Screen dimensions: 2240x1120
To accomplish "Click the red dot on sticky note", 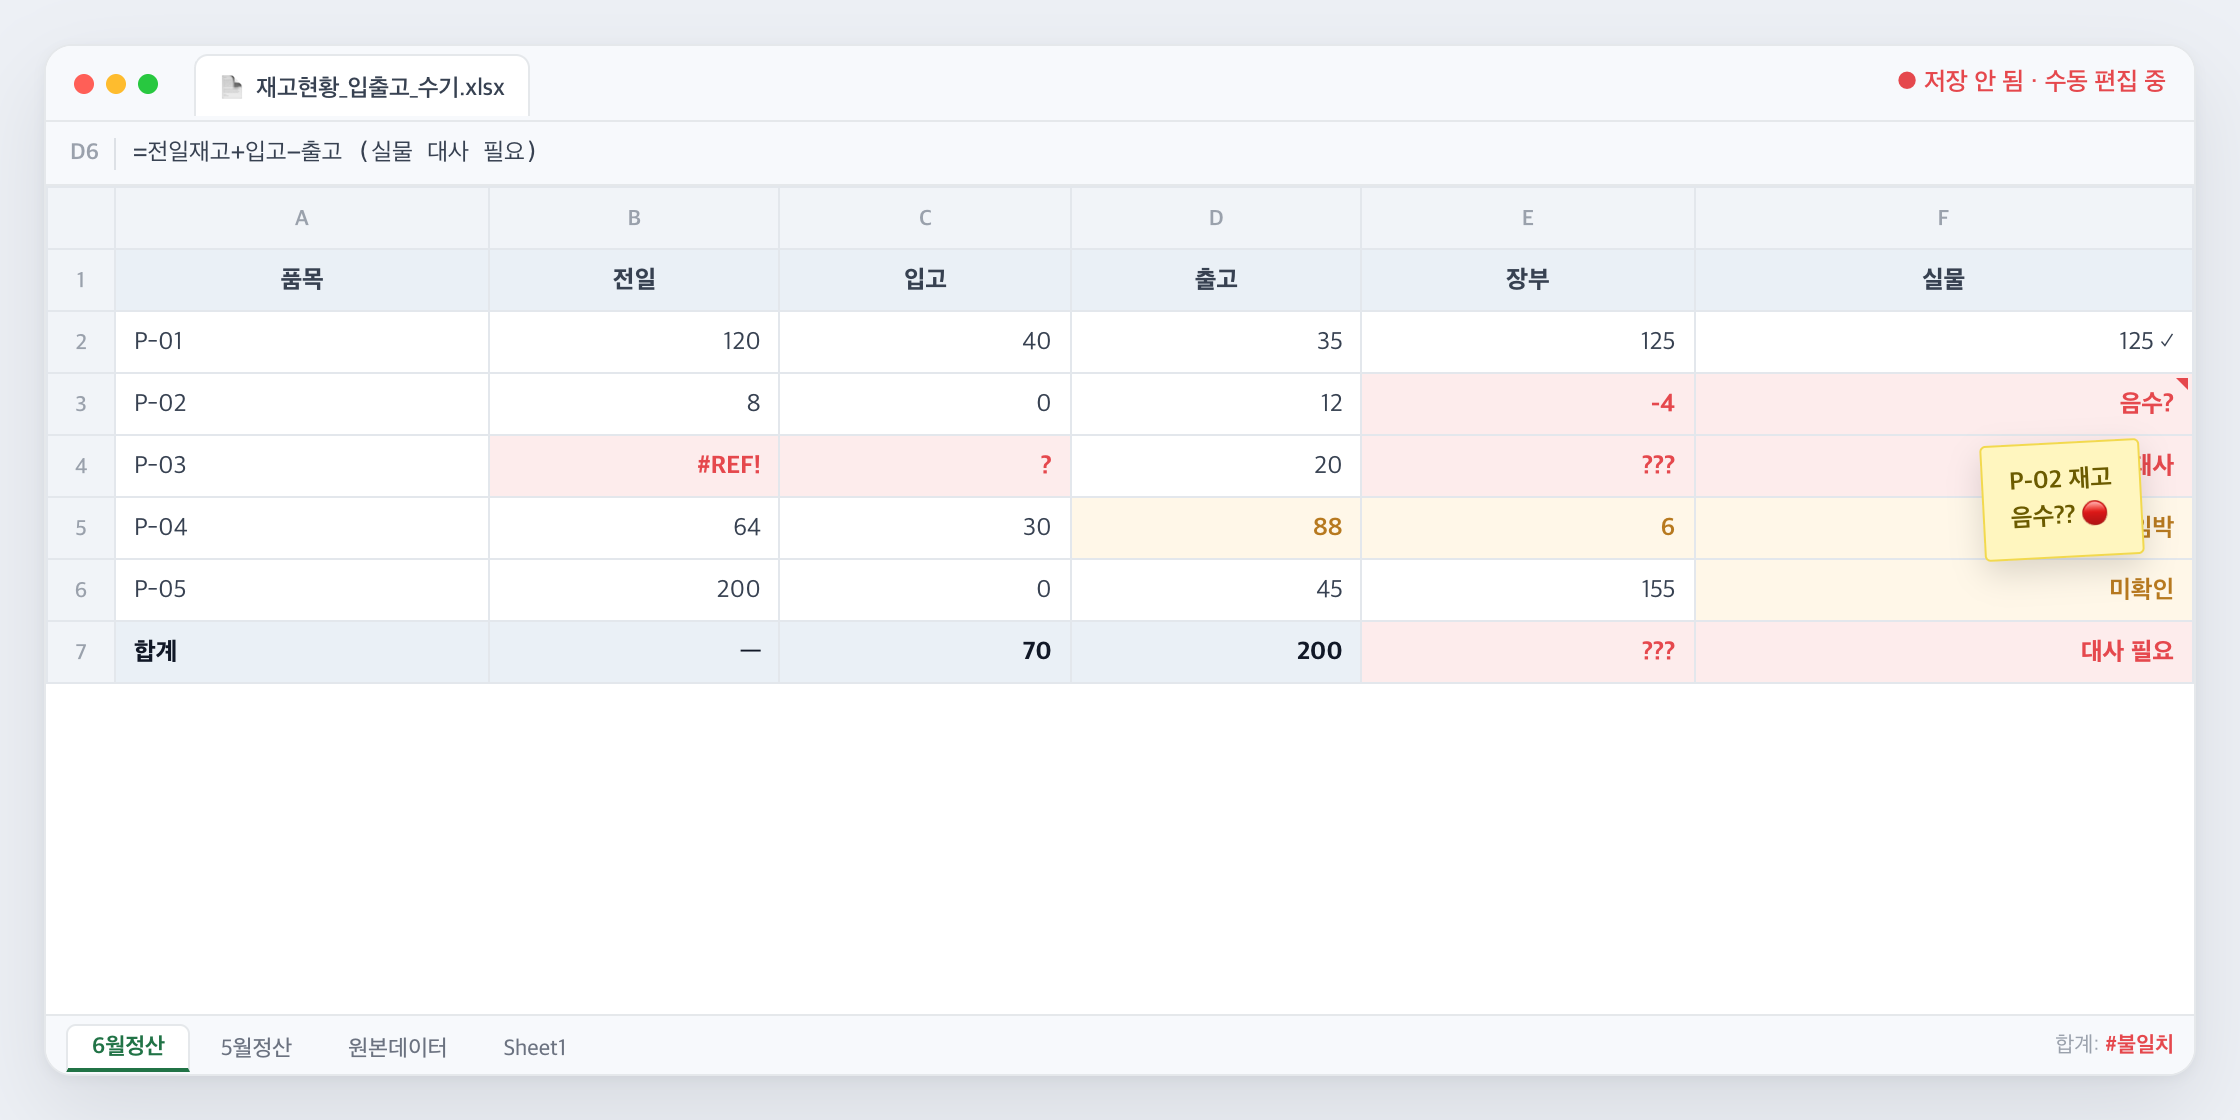I will click(x=2095, y=513).
